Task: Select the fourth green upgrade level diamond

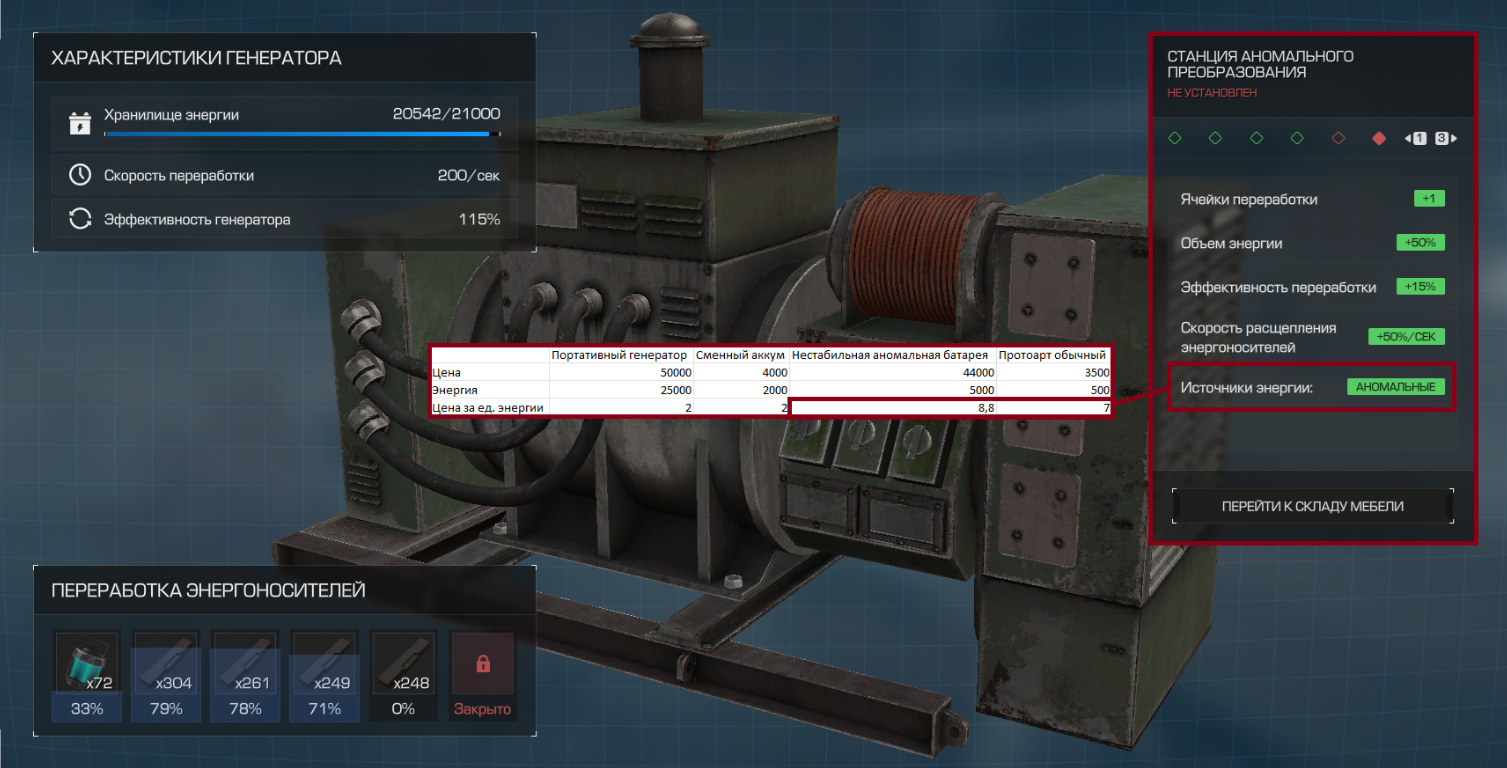Action: (1297, 138)
